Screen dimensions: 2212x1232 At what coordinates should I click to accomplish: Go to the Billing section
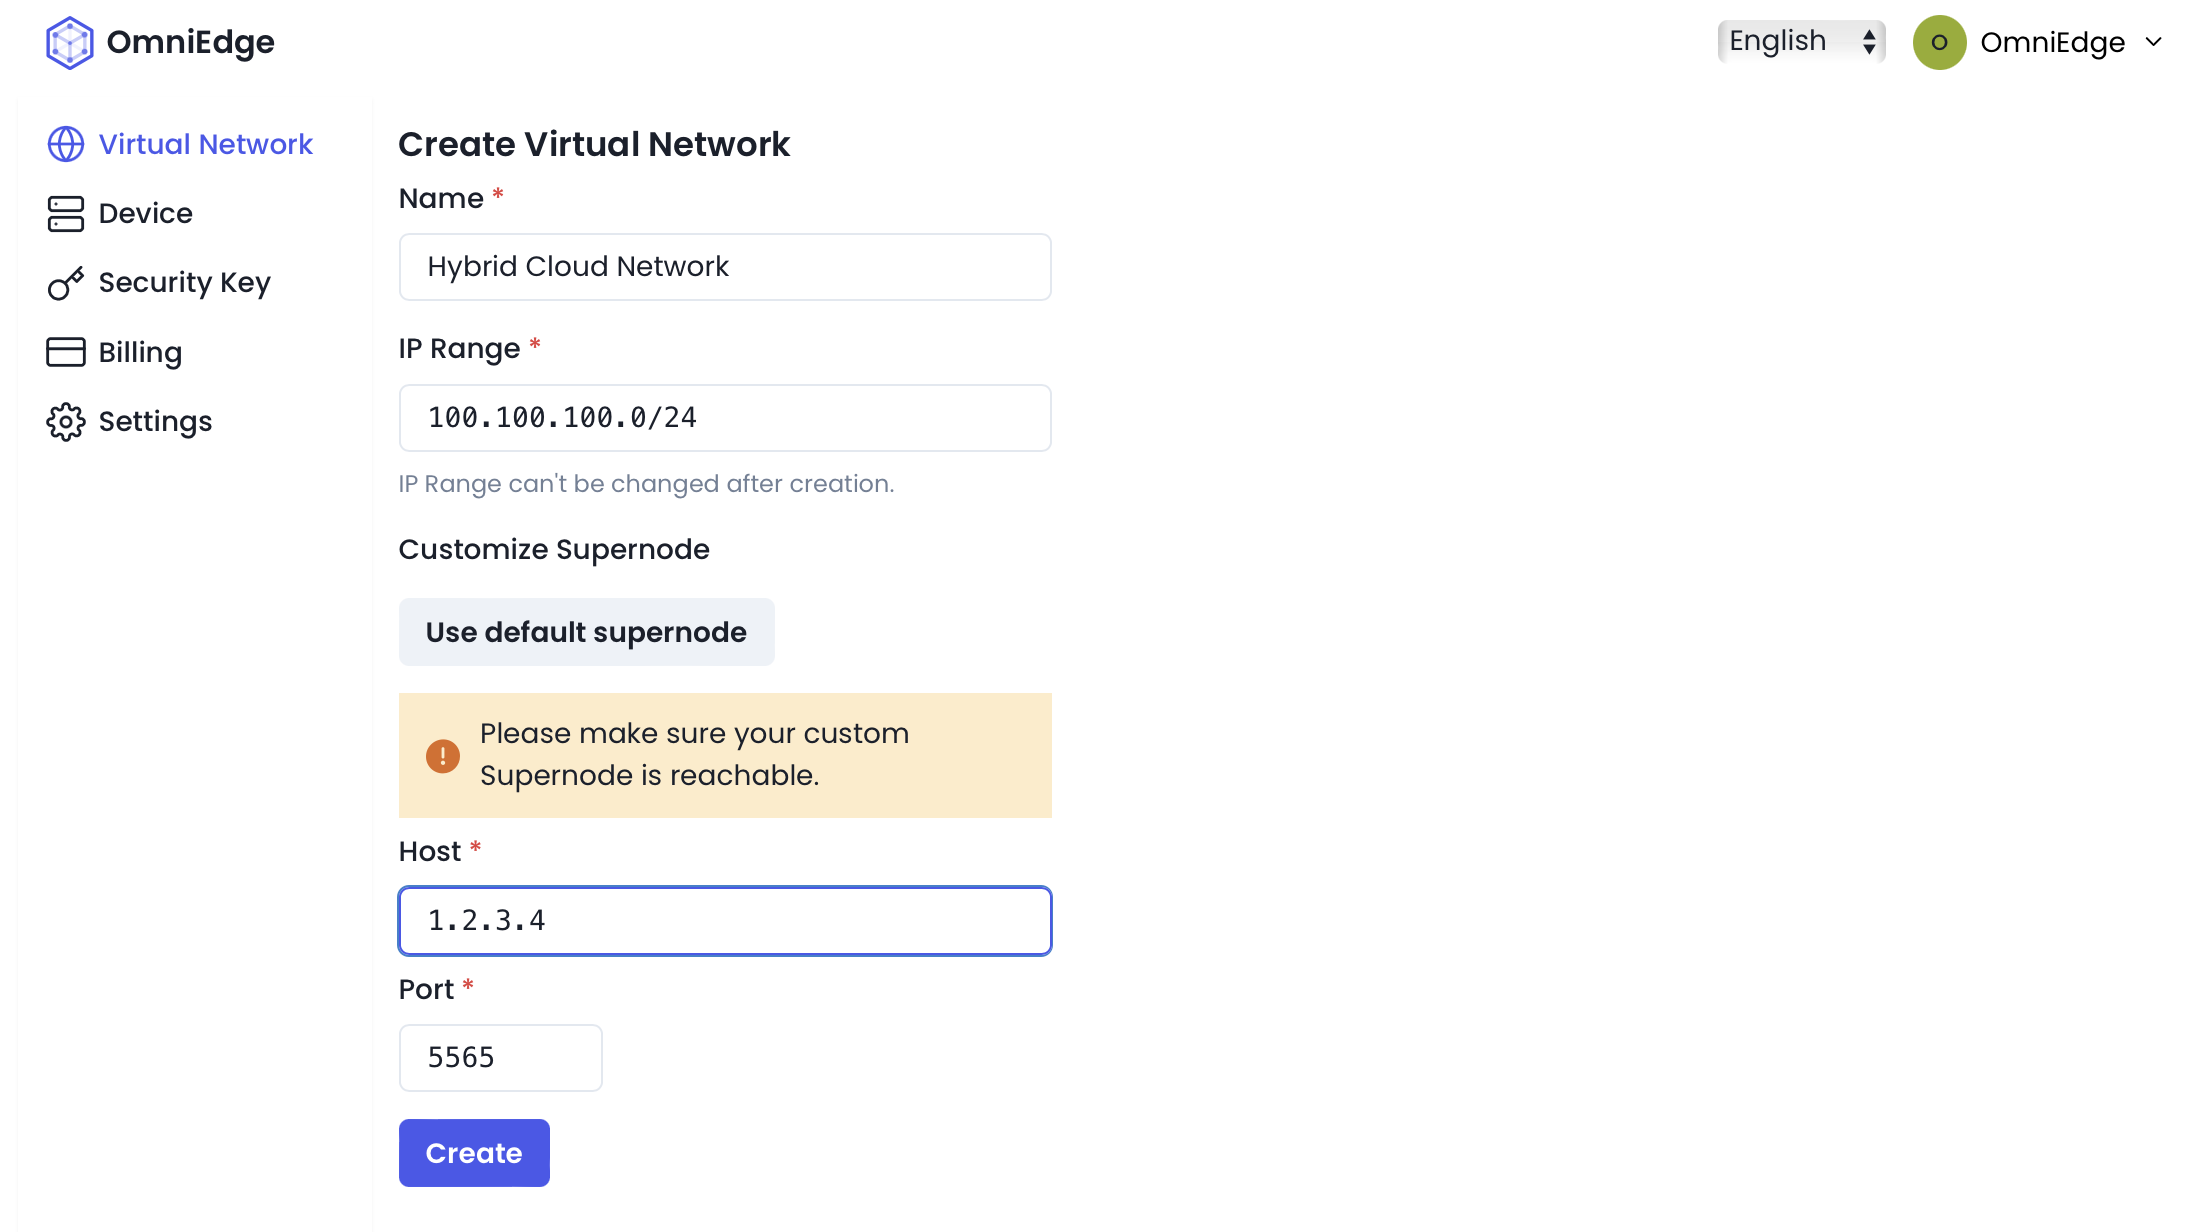(x=140, y=352)
